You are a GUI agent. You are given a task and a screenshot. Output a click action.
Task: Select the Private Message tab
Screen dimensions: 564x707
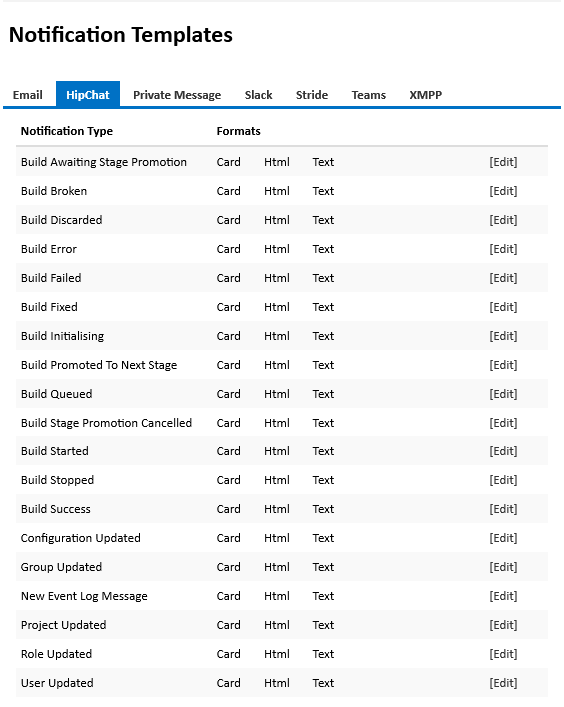point(177,95)
